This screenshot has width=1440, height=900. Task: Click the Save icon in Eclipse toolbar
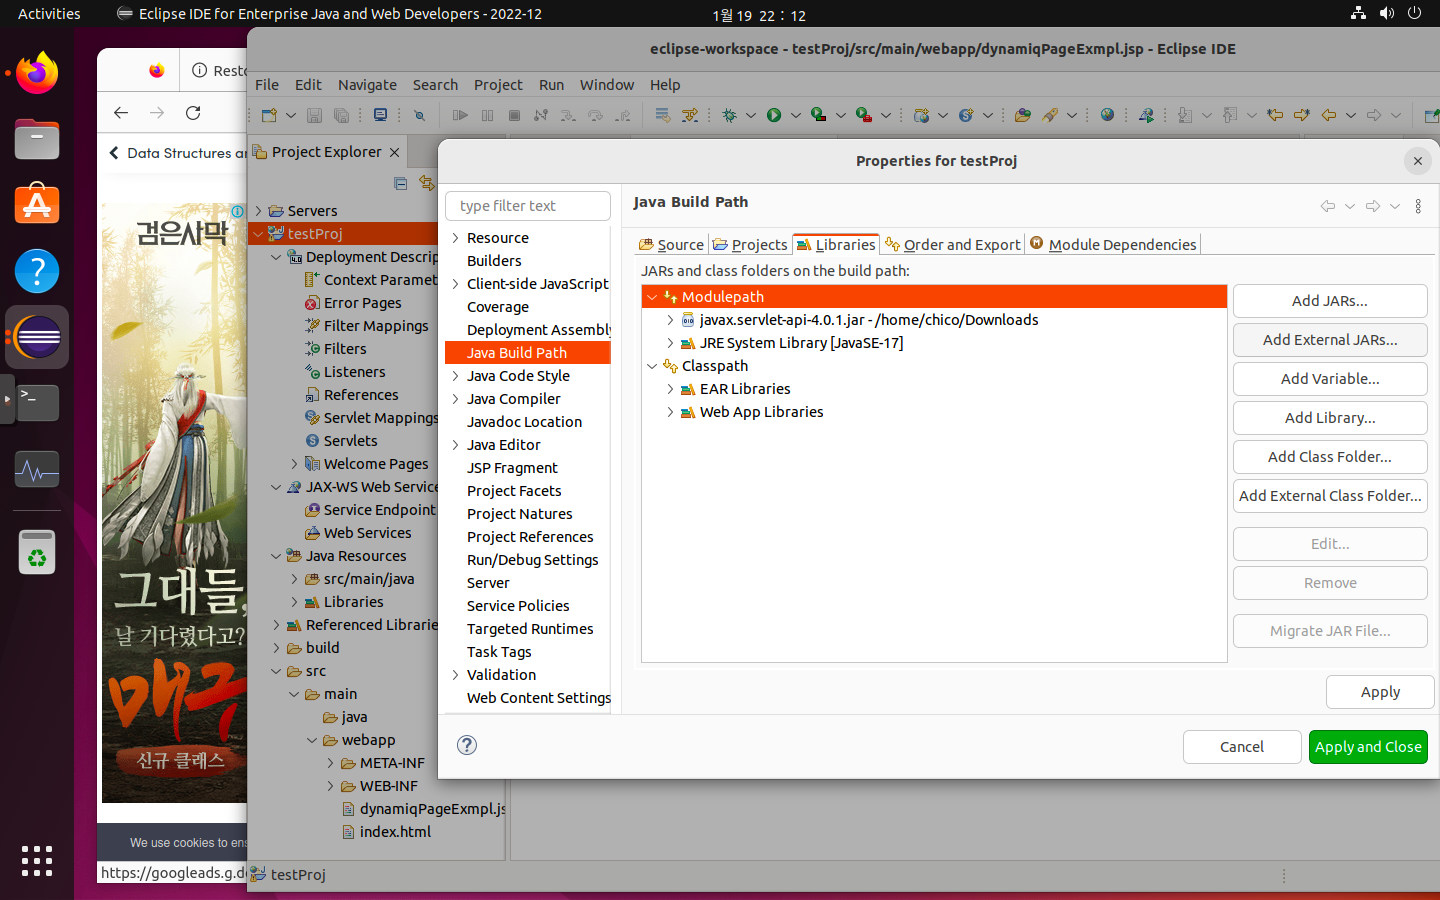coord(314,115)
